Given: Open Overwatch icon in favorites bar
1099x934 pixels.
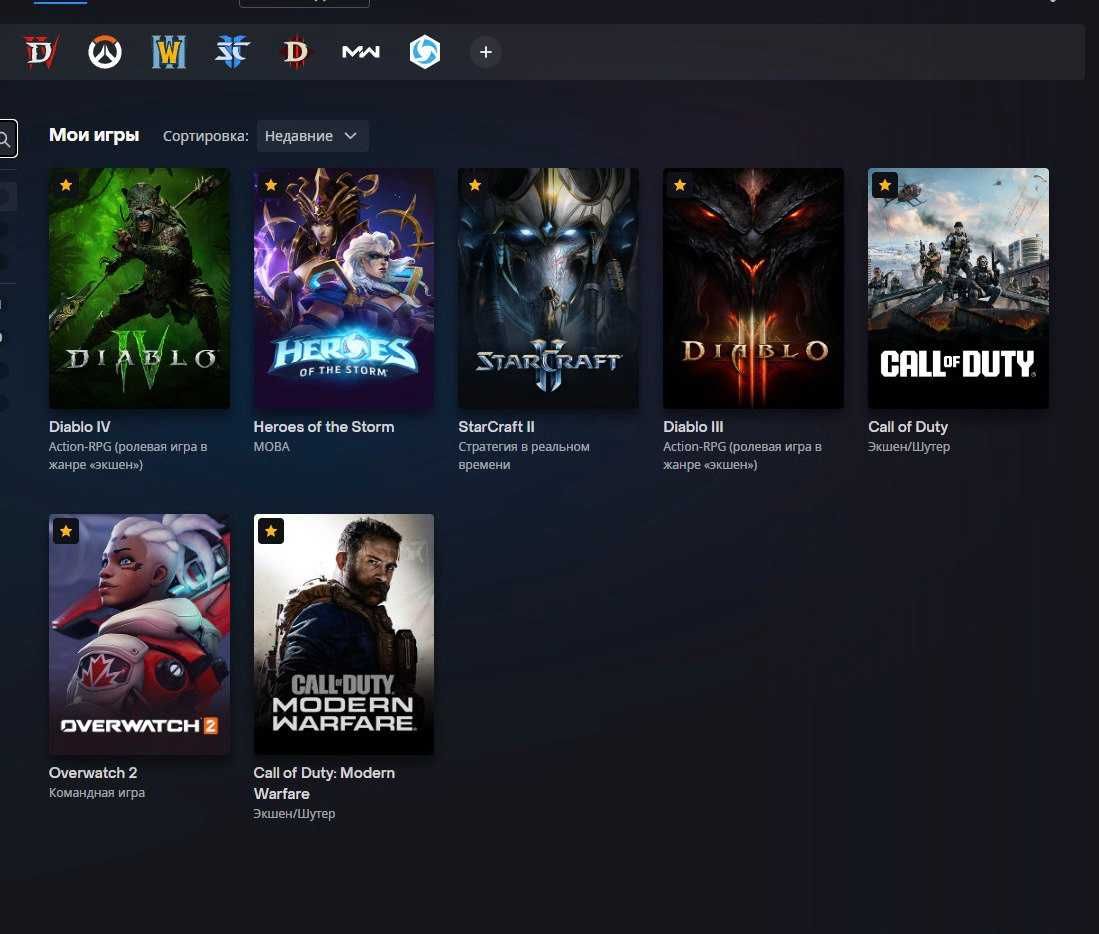Looking at the screenshot, I should click(x=105, y=52).
